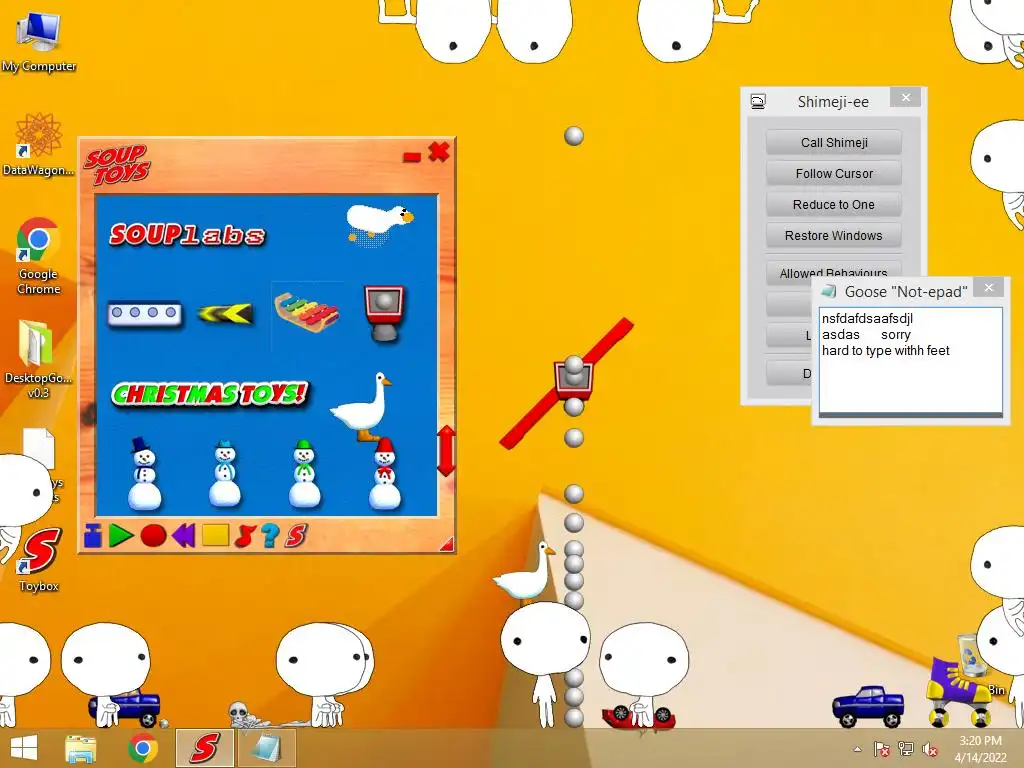Click the green play triangle in Soup Toys
The width and height of the screenshot is (1024, 768).
121,536
